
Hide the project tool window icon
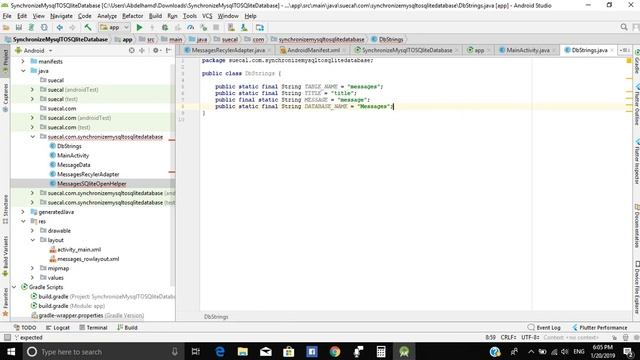(169, 51)
